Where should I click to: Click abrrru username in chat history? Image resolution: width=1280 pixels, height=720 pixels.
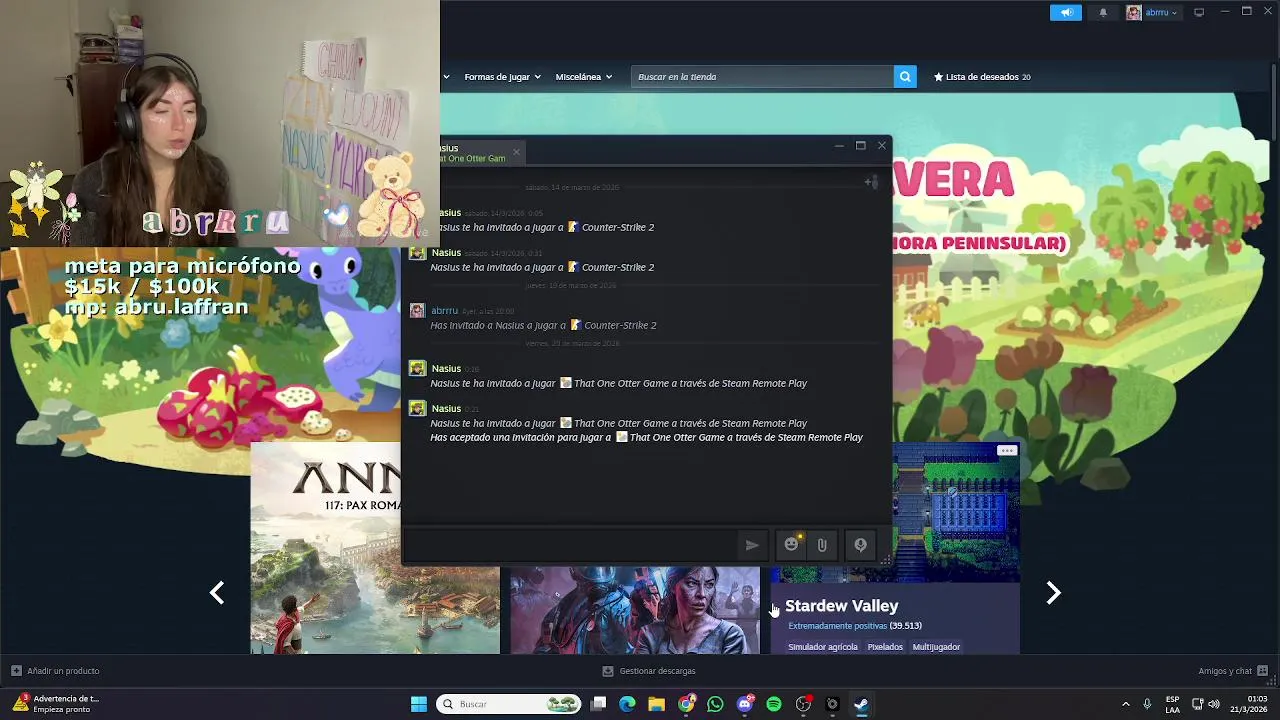444,311
